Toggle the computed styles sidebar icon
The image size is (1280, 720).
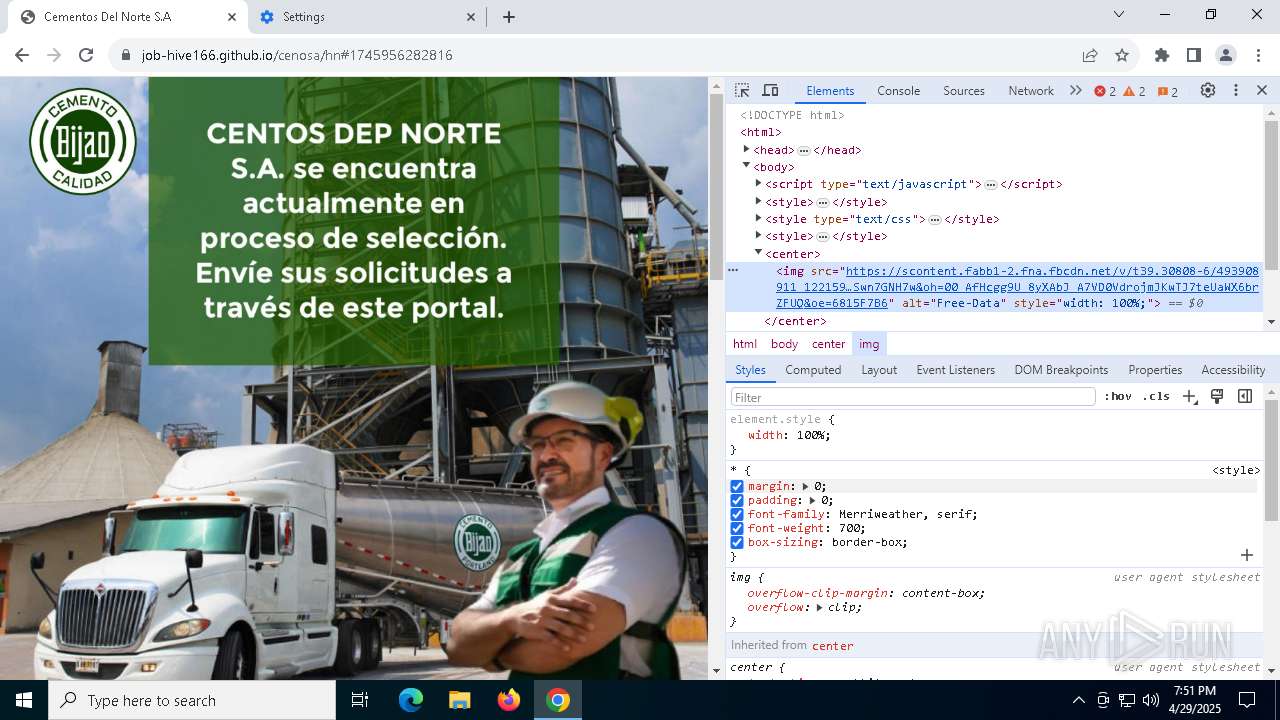click(1245, 396)
